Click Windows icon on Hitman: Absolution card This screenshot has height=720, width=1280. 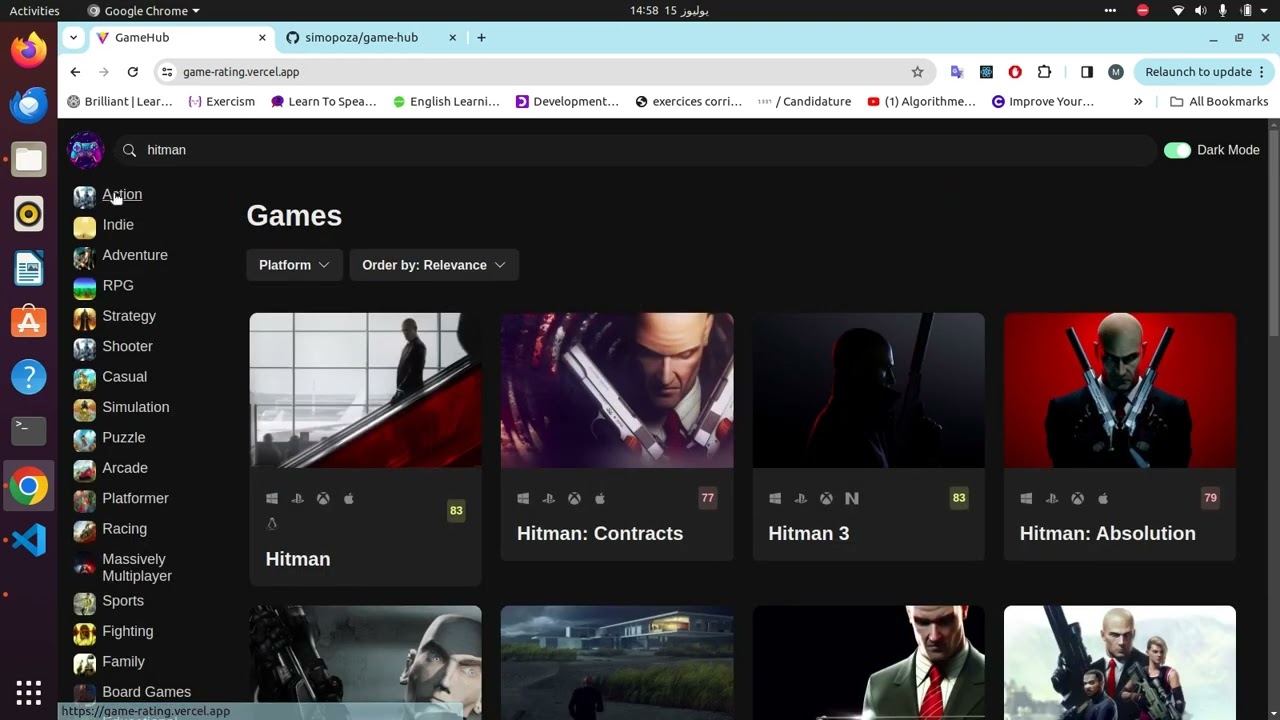1026,498
